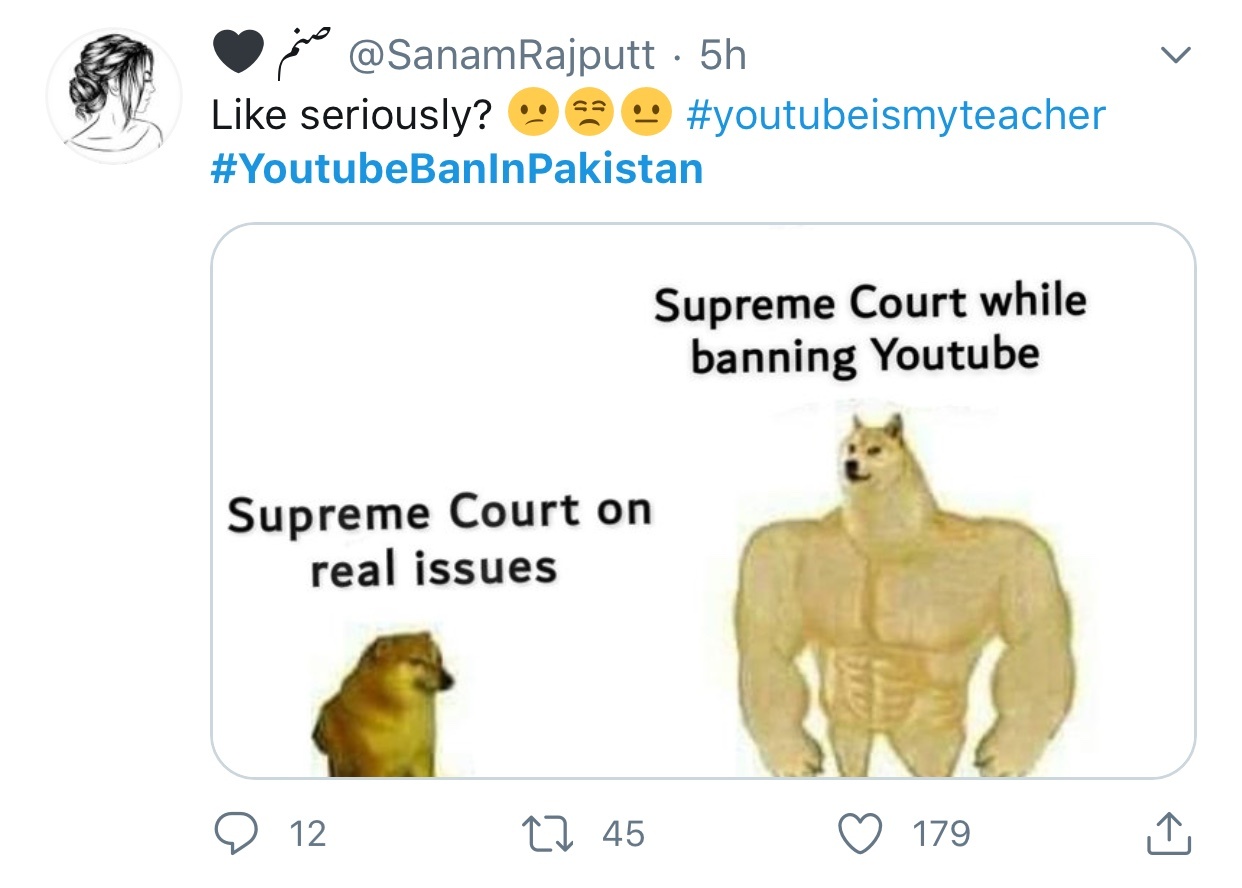The width and height of the screenshot is (1242, 888).
Task: Open the 5h timestamp link
Action: (x=723, y=56)
